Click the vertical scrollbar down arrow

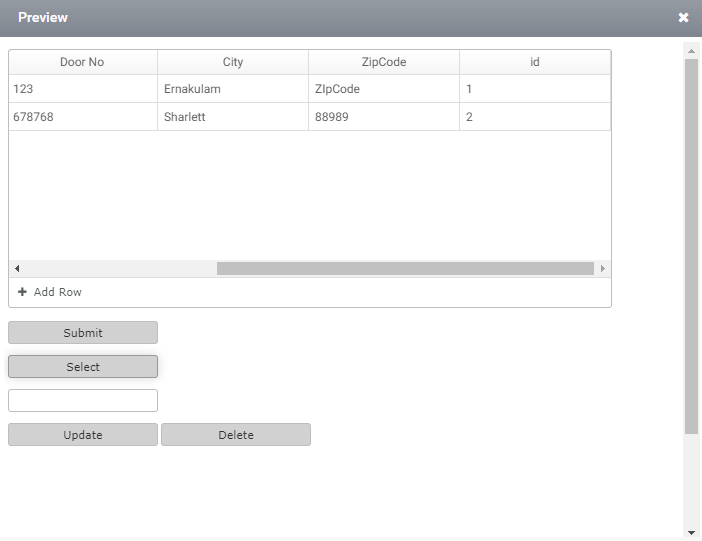tap(691, 532)
